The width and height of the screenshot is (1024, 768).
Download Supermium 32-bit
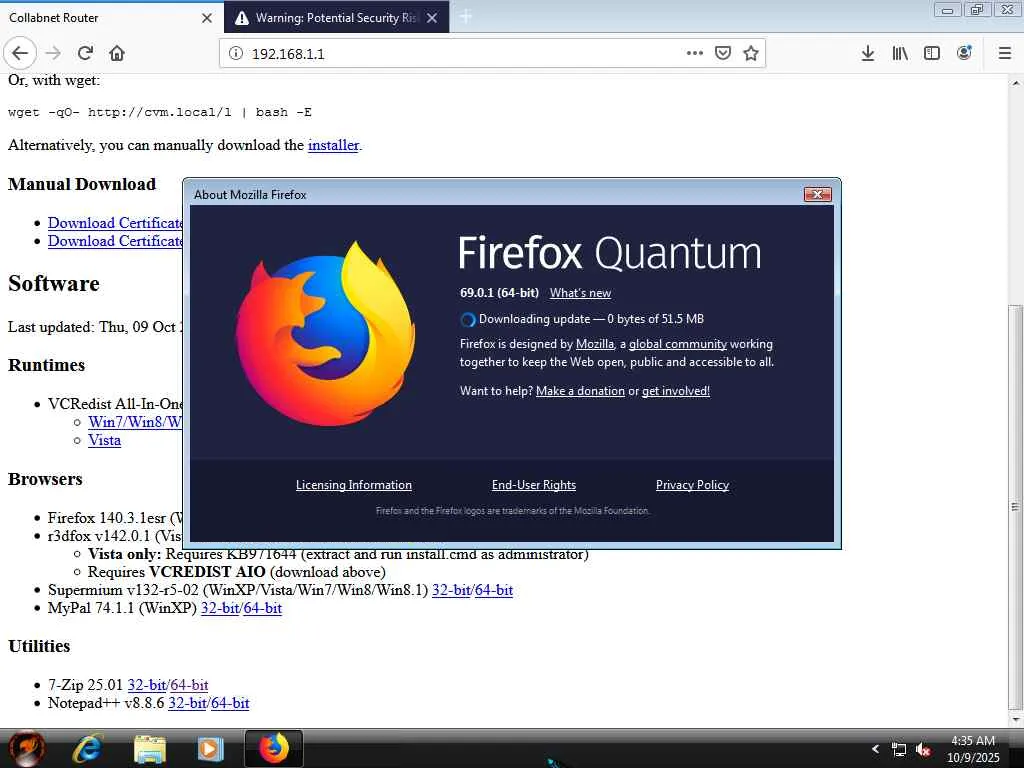tap(451, 590)
